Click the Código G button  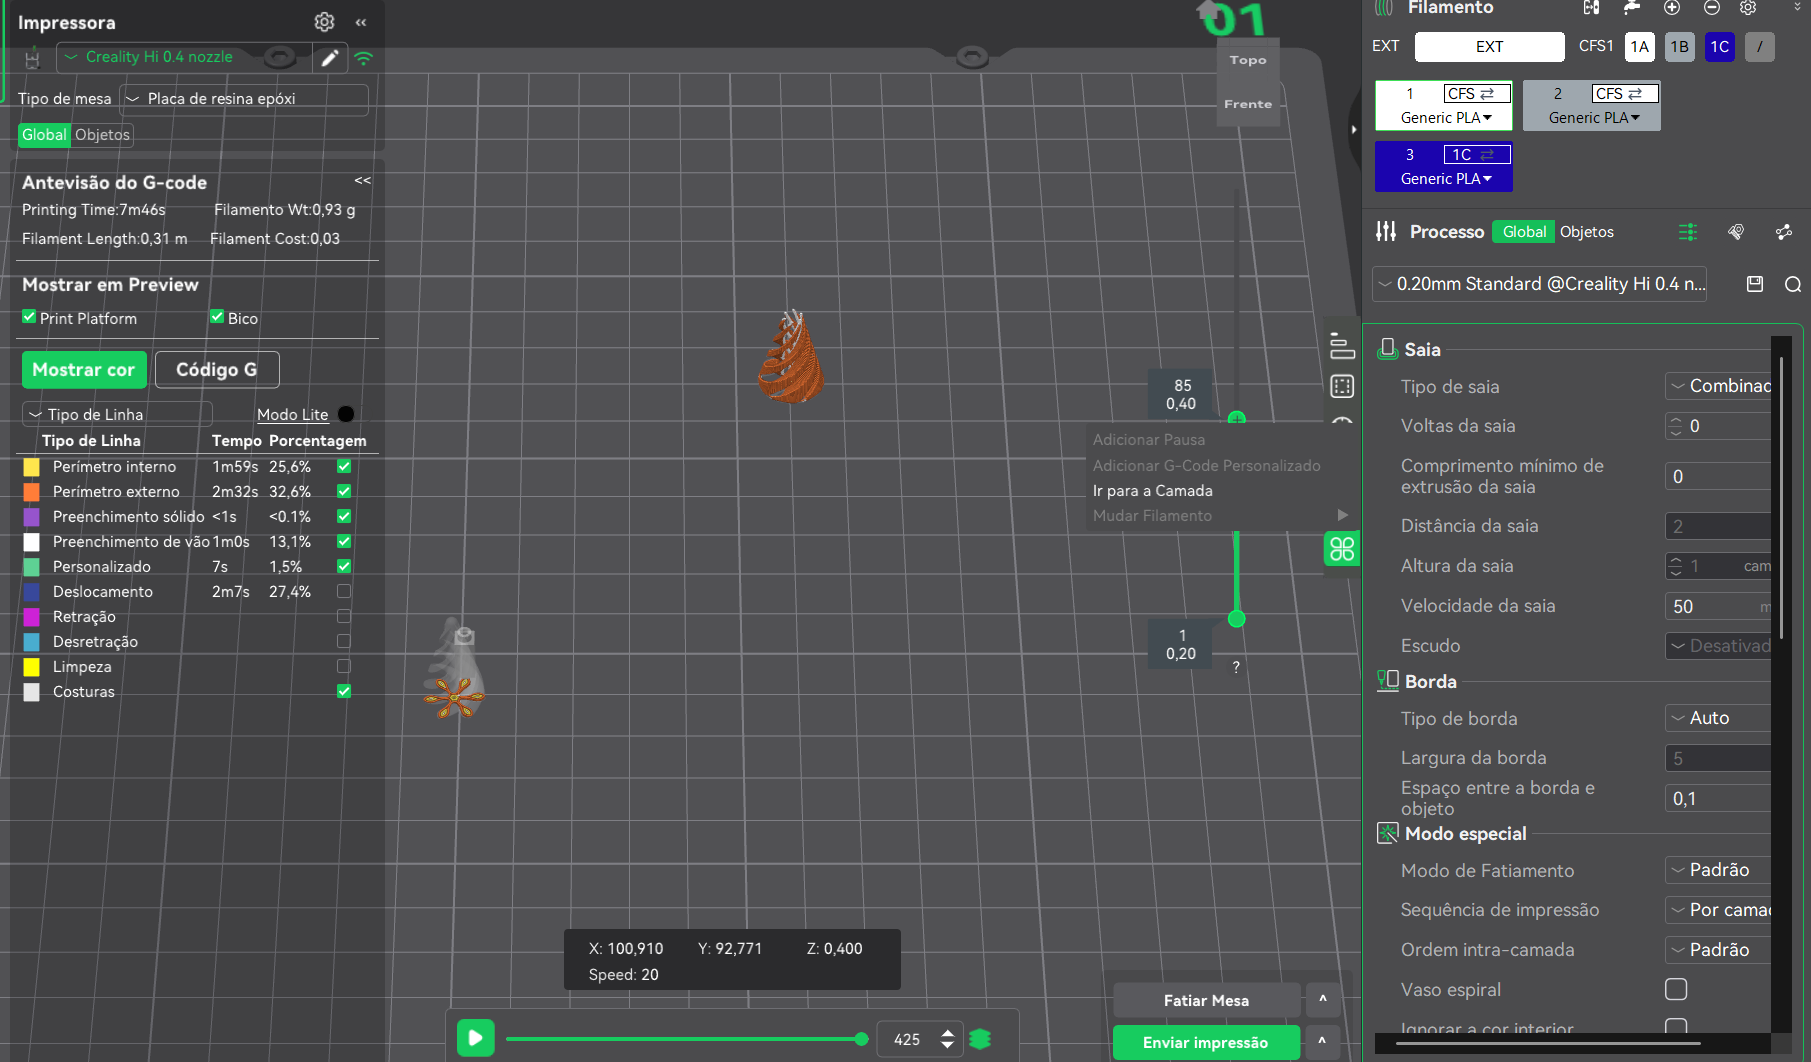[x=217, y=370]
